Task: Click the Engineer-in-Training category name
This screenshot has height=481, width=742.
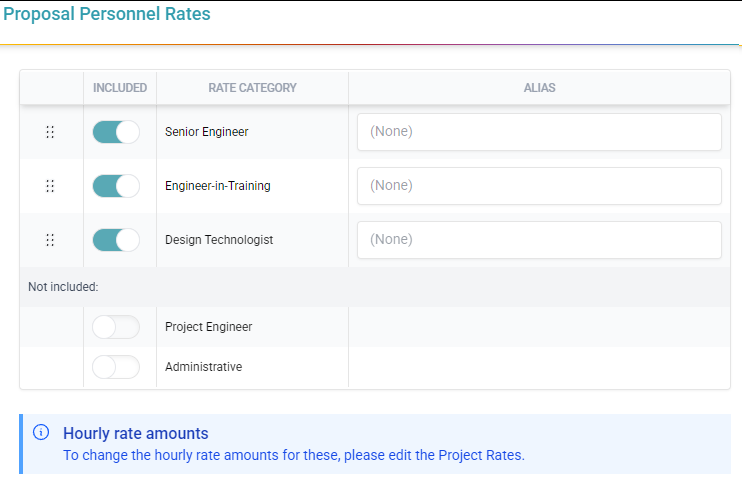Action: pos(217,186)
